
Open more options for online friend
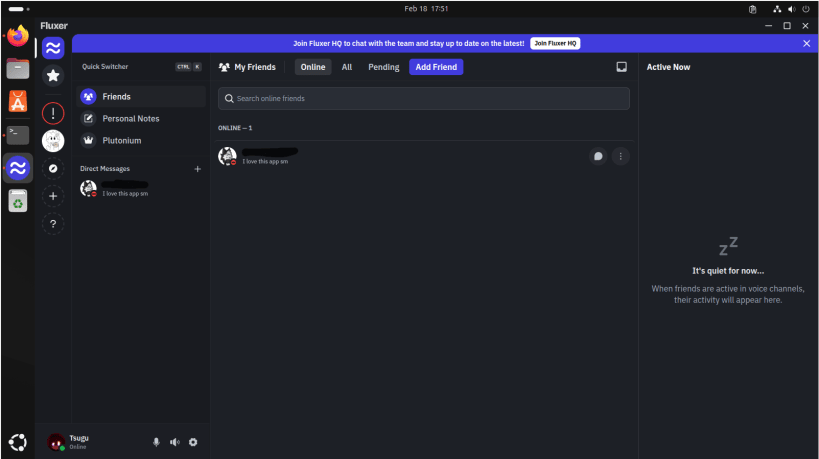coord(621,156)
